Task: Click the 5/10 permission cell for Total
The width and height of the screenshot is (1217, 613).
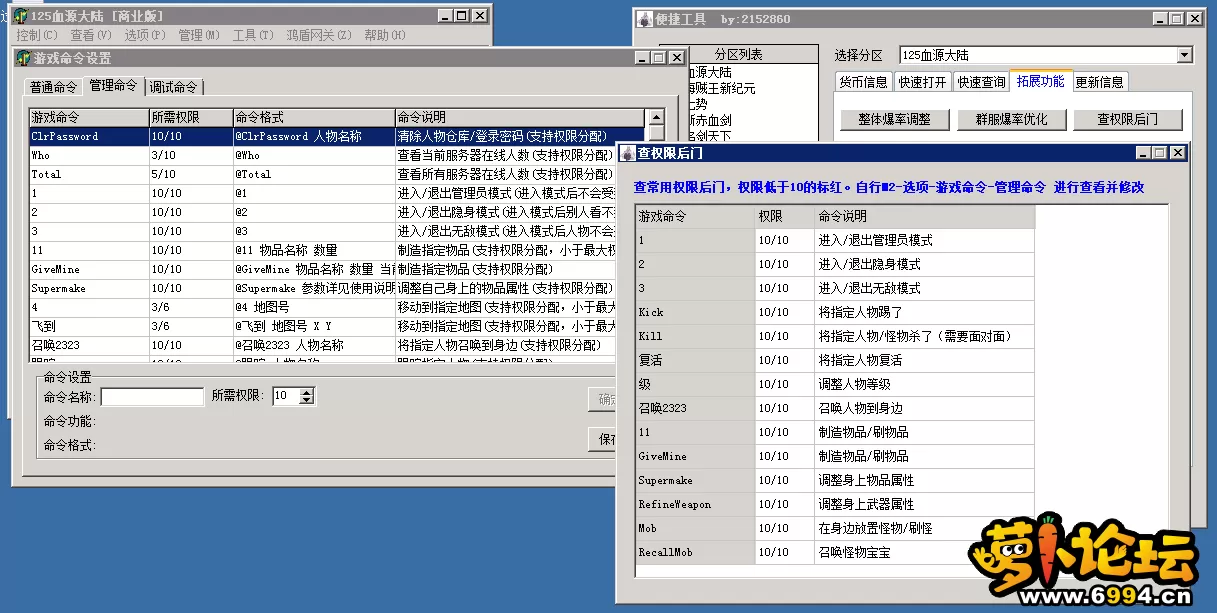Action: [x=190, y=174]
